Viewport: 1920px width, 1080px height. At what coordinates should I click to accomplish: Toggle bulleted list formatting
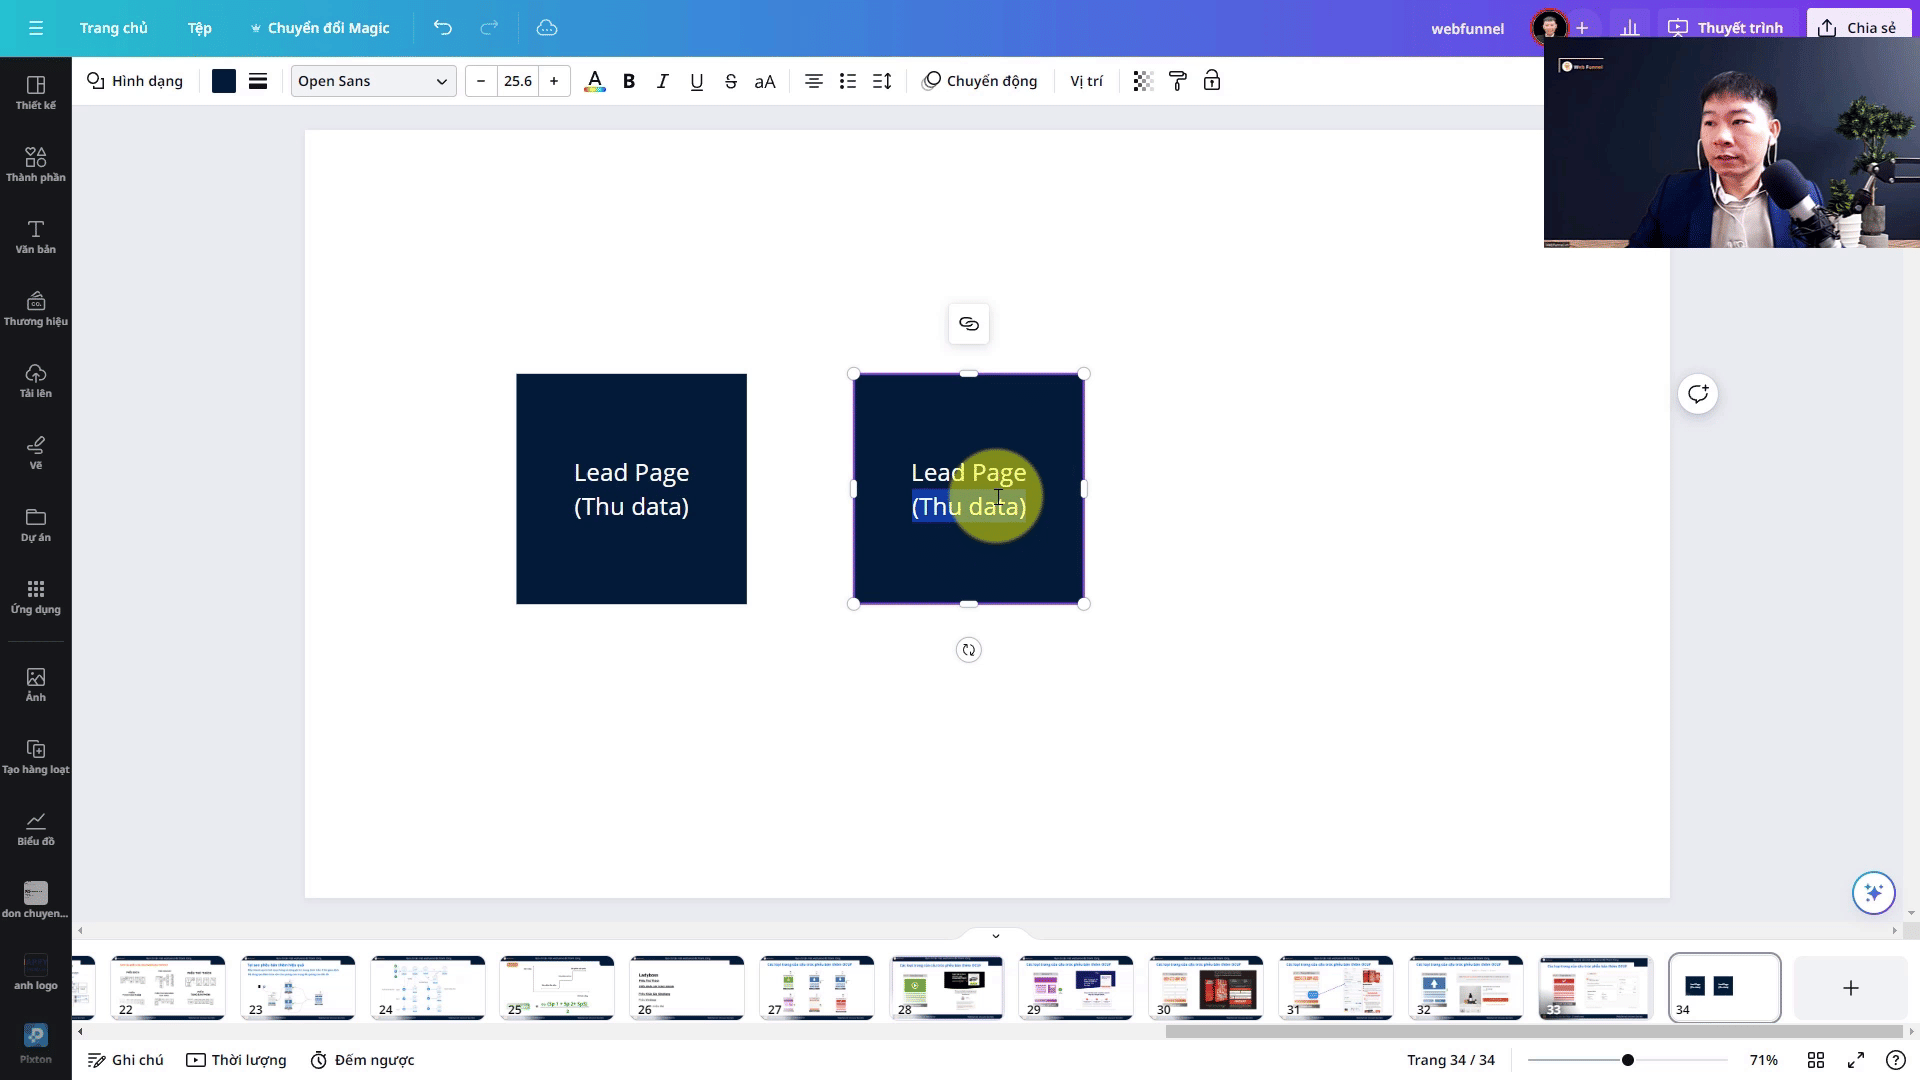848,81
